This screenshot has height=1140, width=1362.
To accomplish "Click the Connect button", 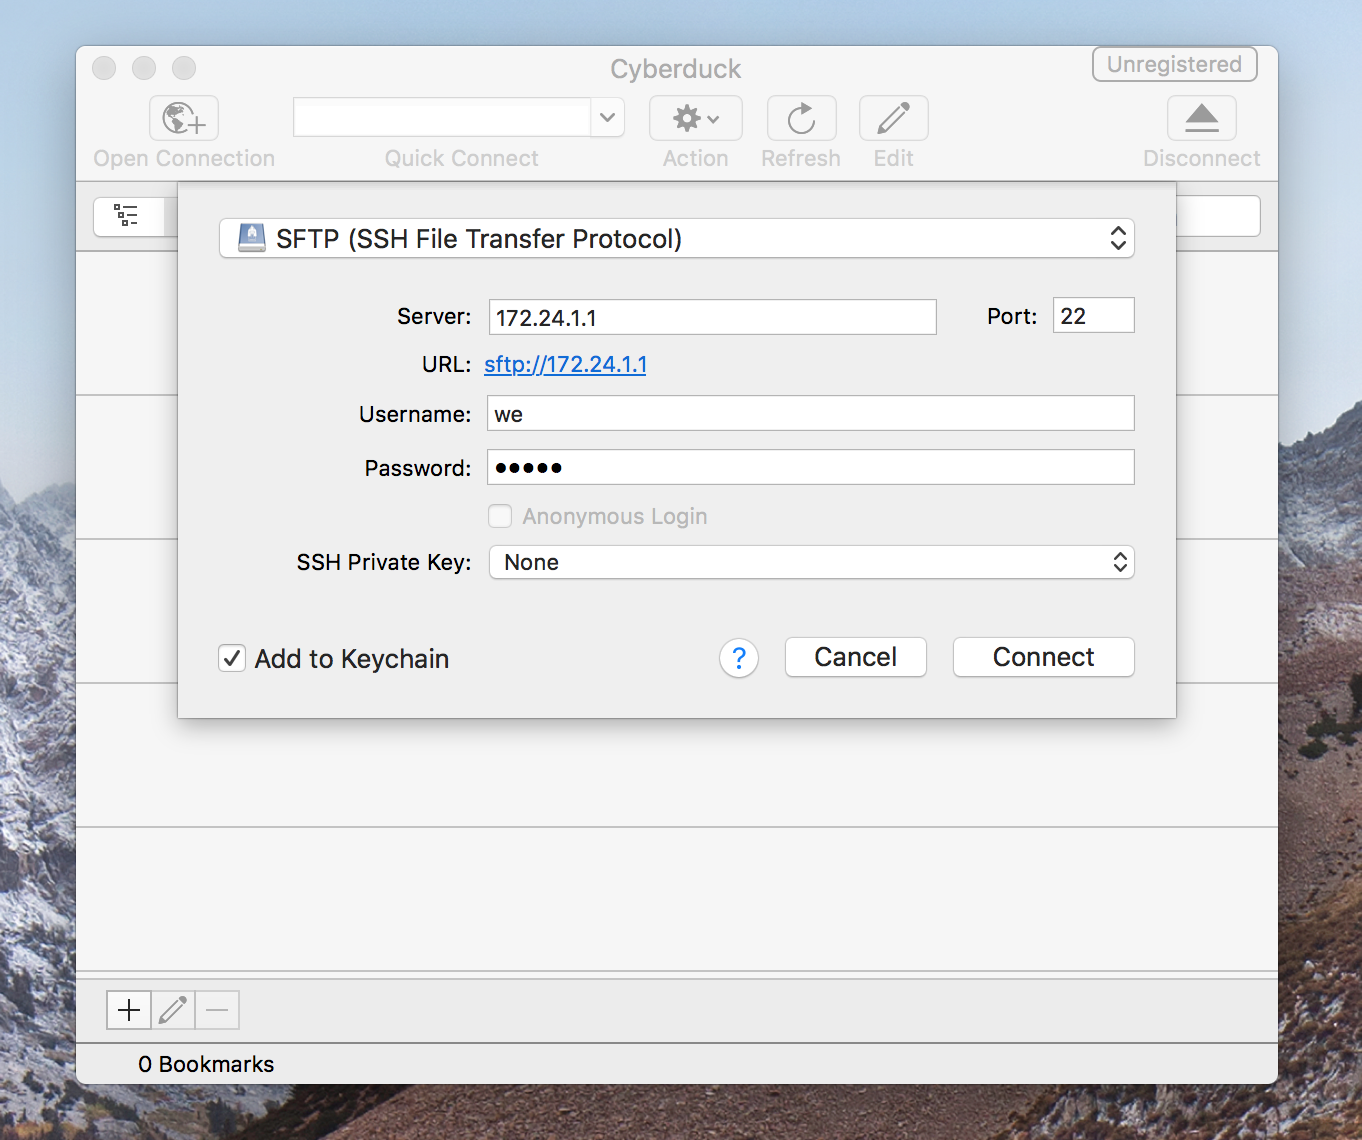I will click(x=1043, y=657).
